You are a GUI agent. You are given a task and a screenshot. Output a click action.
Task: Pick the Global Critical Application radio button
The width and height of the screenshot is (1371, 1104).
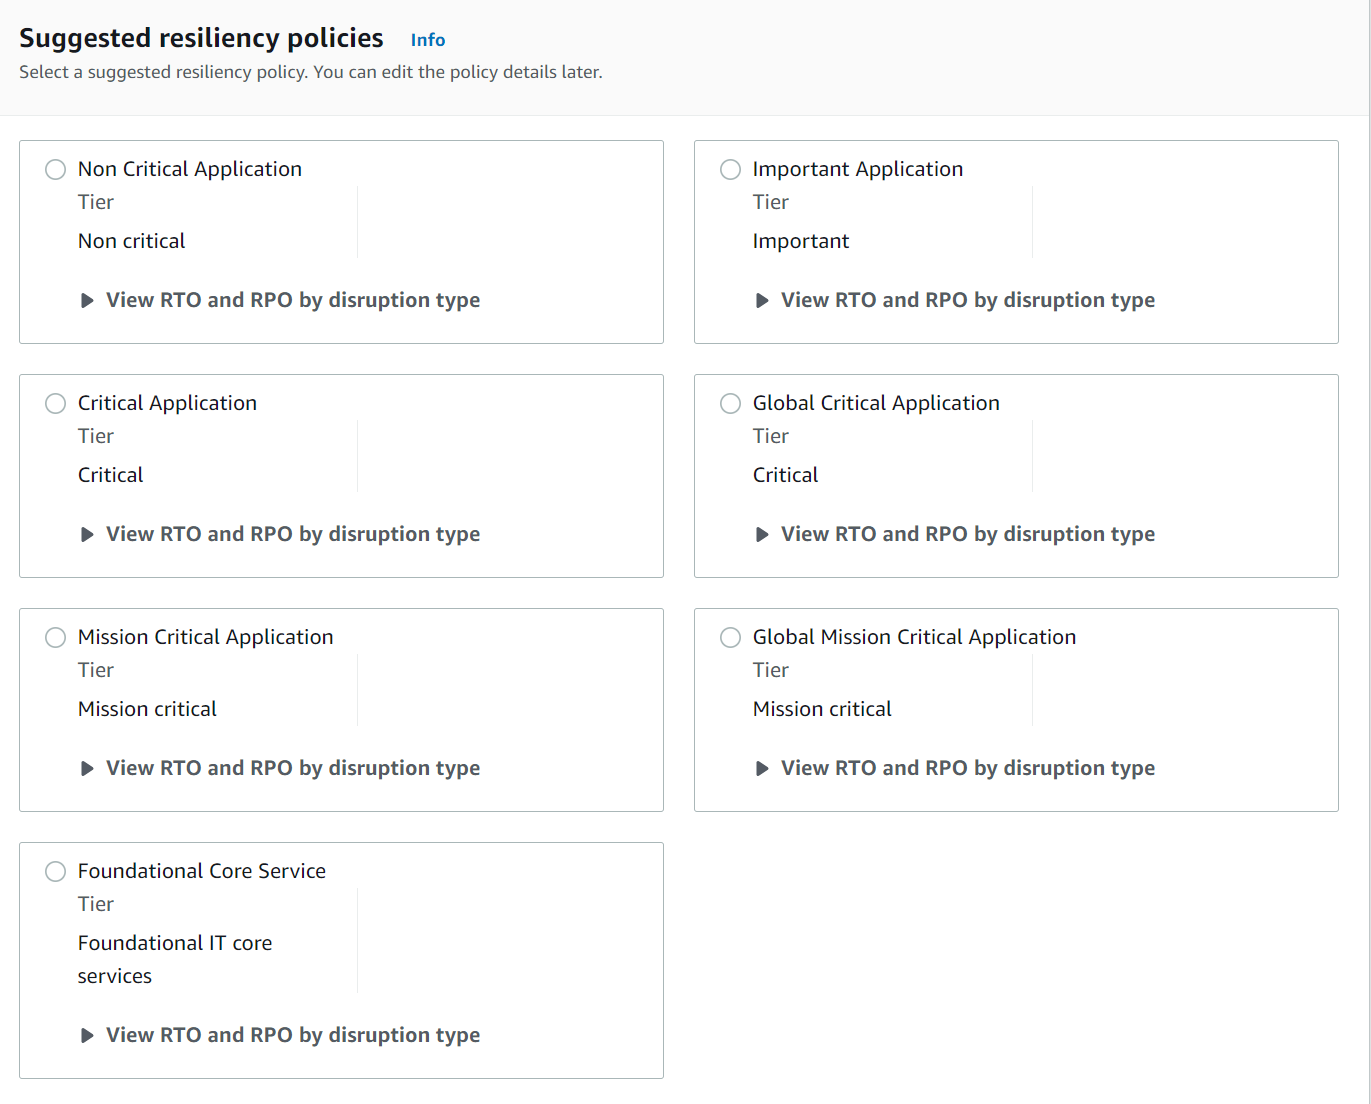[730, 403]
